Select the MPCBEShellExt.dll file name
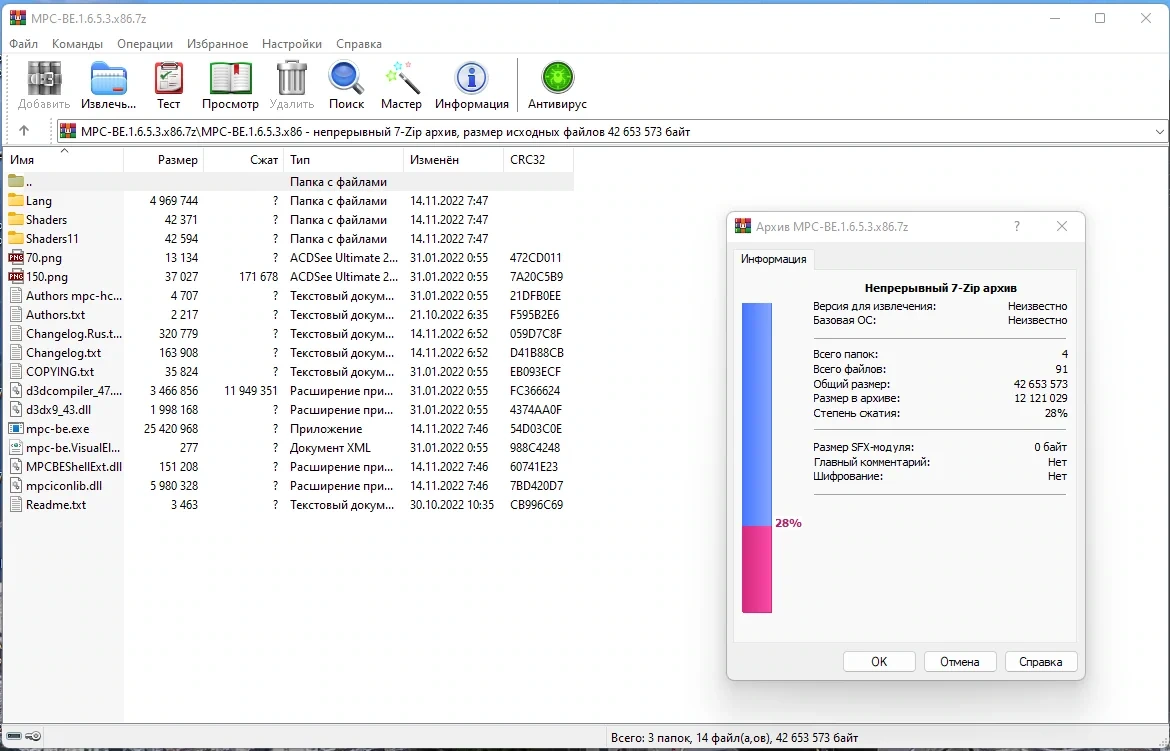1170x751 pixels. pos(74,467)
